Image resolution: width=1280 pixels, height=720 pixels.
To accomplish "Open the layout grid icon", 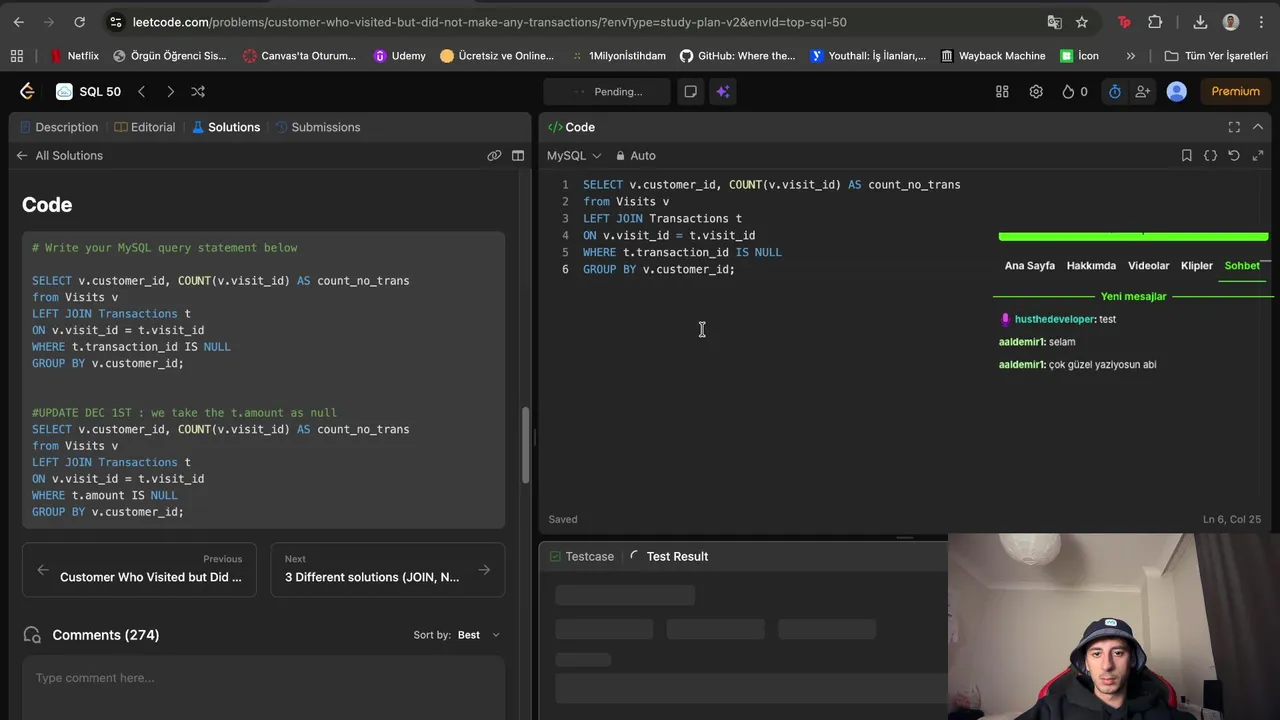I will click(x=1002, y=91).
